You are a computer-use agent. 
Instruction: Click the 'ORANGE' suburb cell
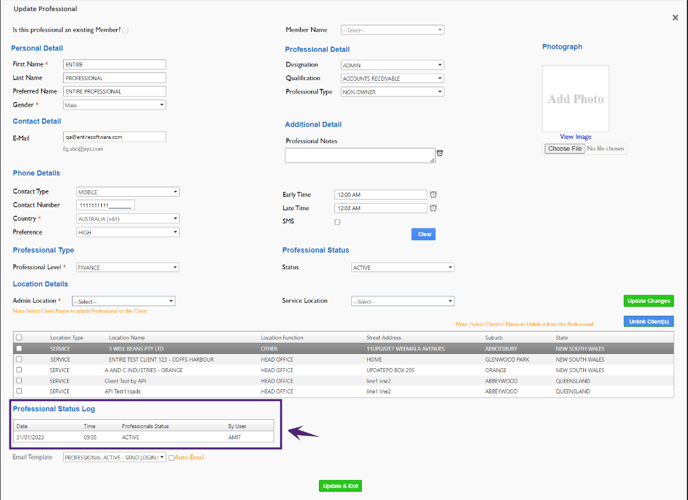496,370
